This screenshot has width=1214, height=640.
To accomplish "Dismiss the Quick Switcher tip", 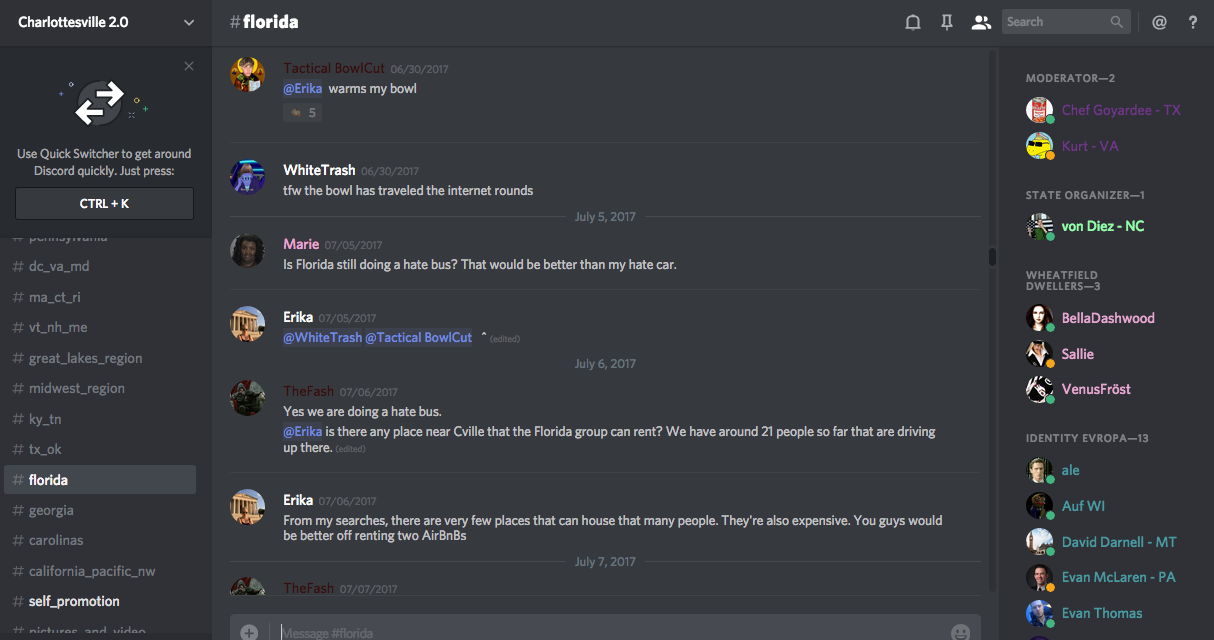I will click(189, 66).
